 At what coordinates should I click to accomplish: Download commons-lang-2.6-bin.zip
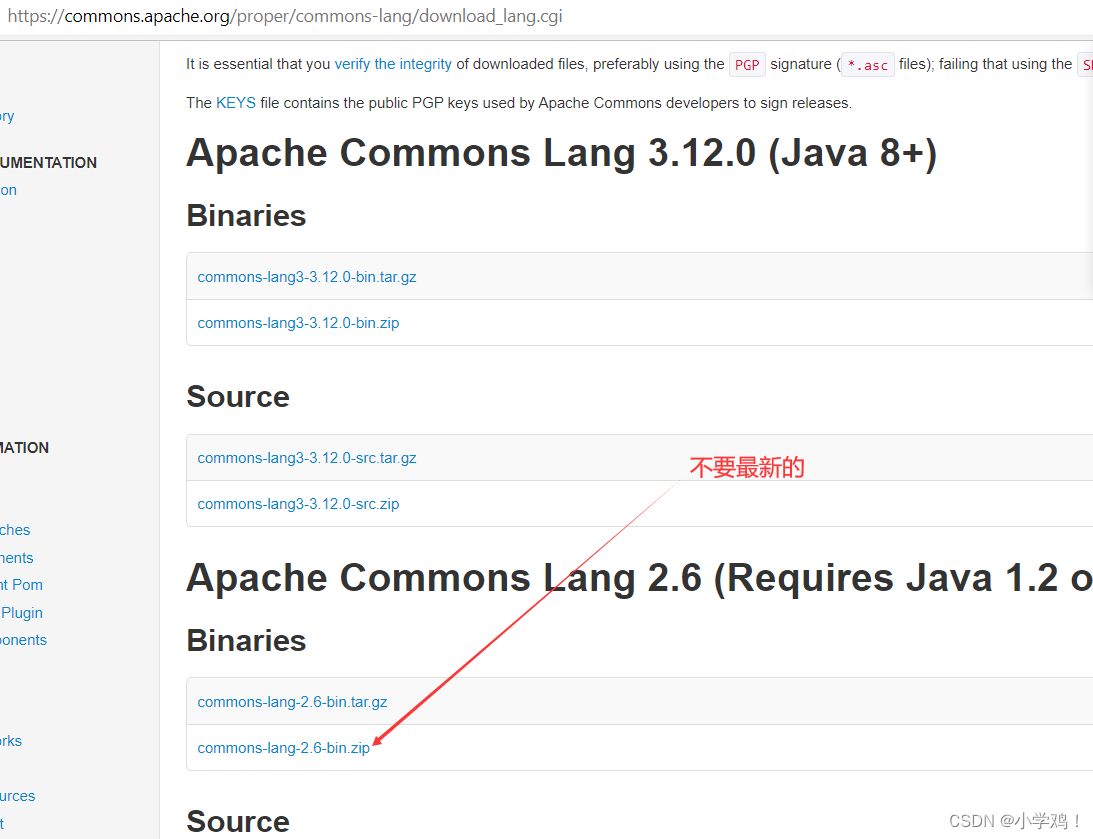tap(284, 748)
